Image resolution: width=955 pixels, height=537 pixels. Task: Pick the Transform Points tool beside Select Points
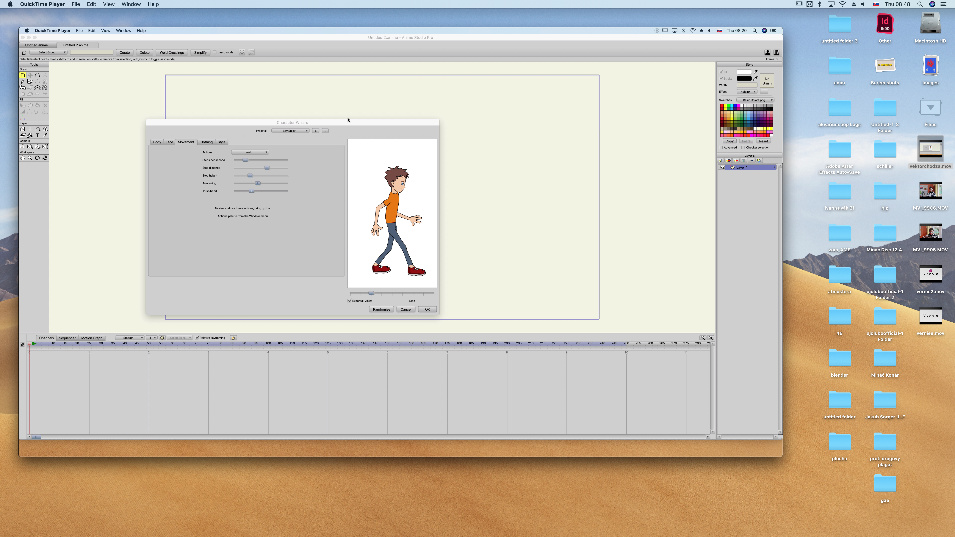pos(30,75)
